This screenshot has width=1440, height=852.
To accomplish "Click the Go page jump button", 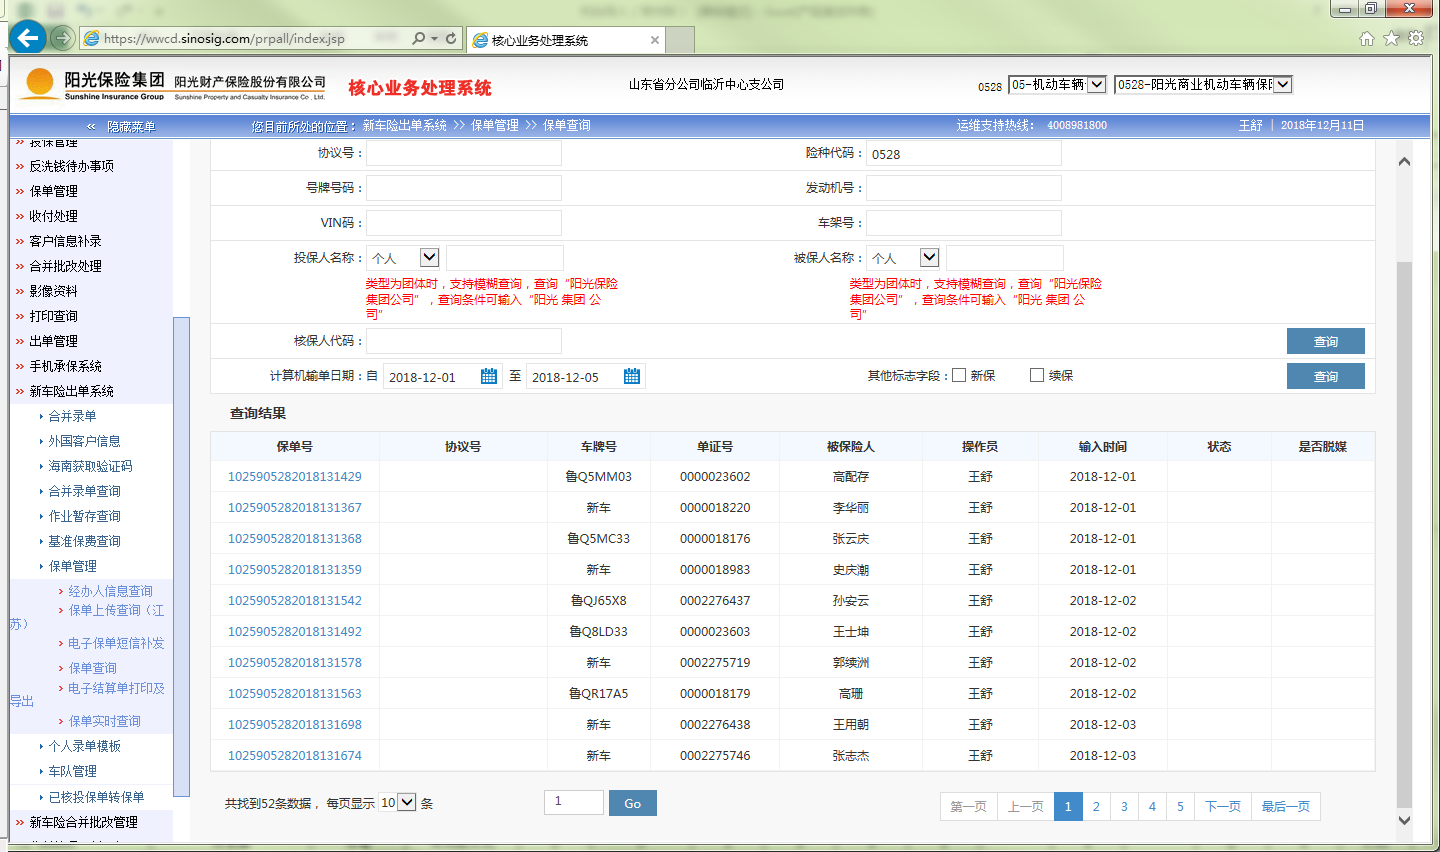I will coord(632,803).
